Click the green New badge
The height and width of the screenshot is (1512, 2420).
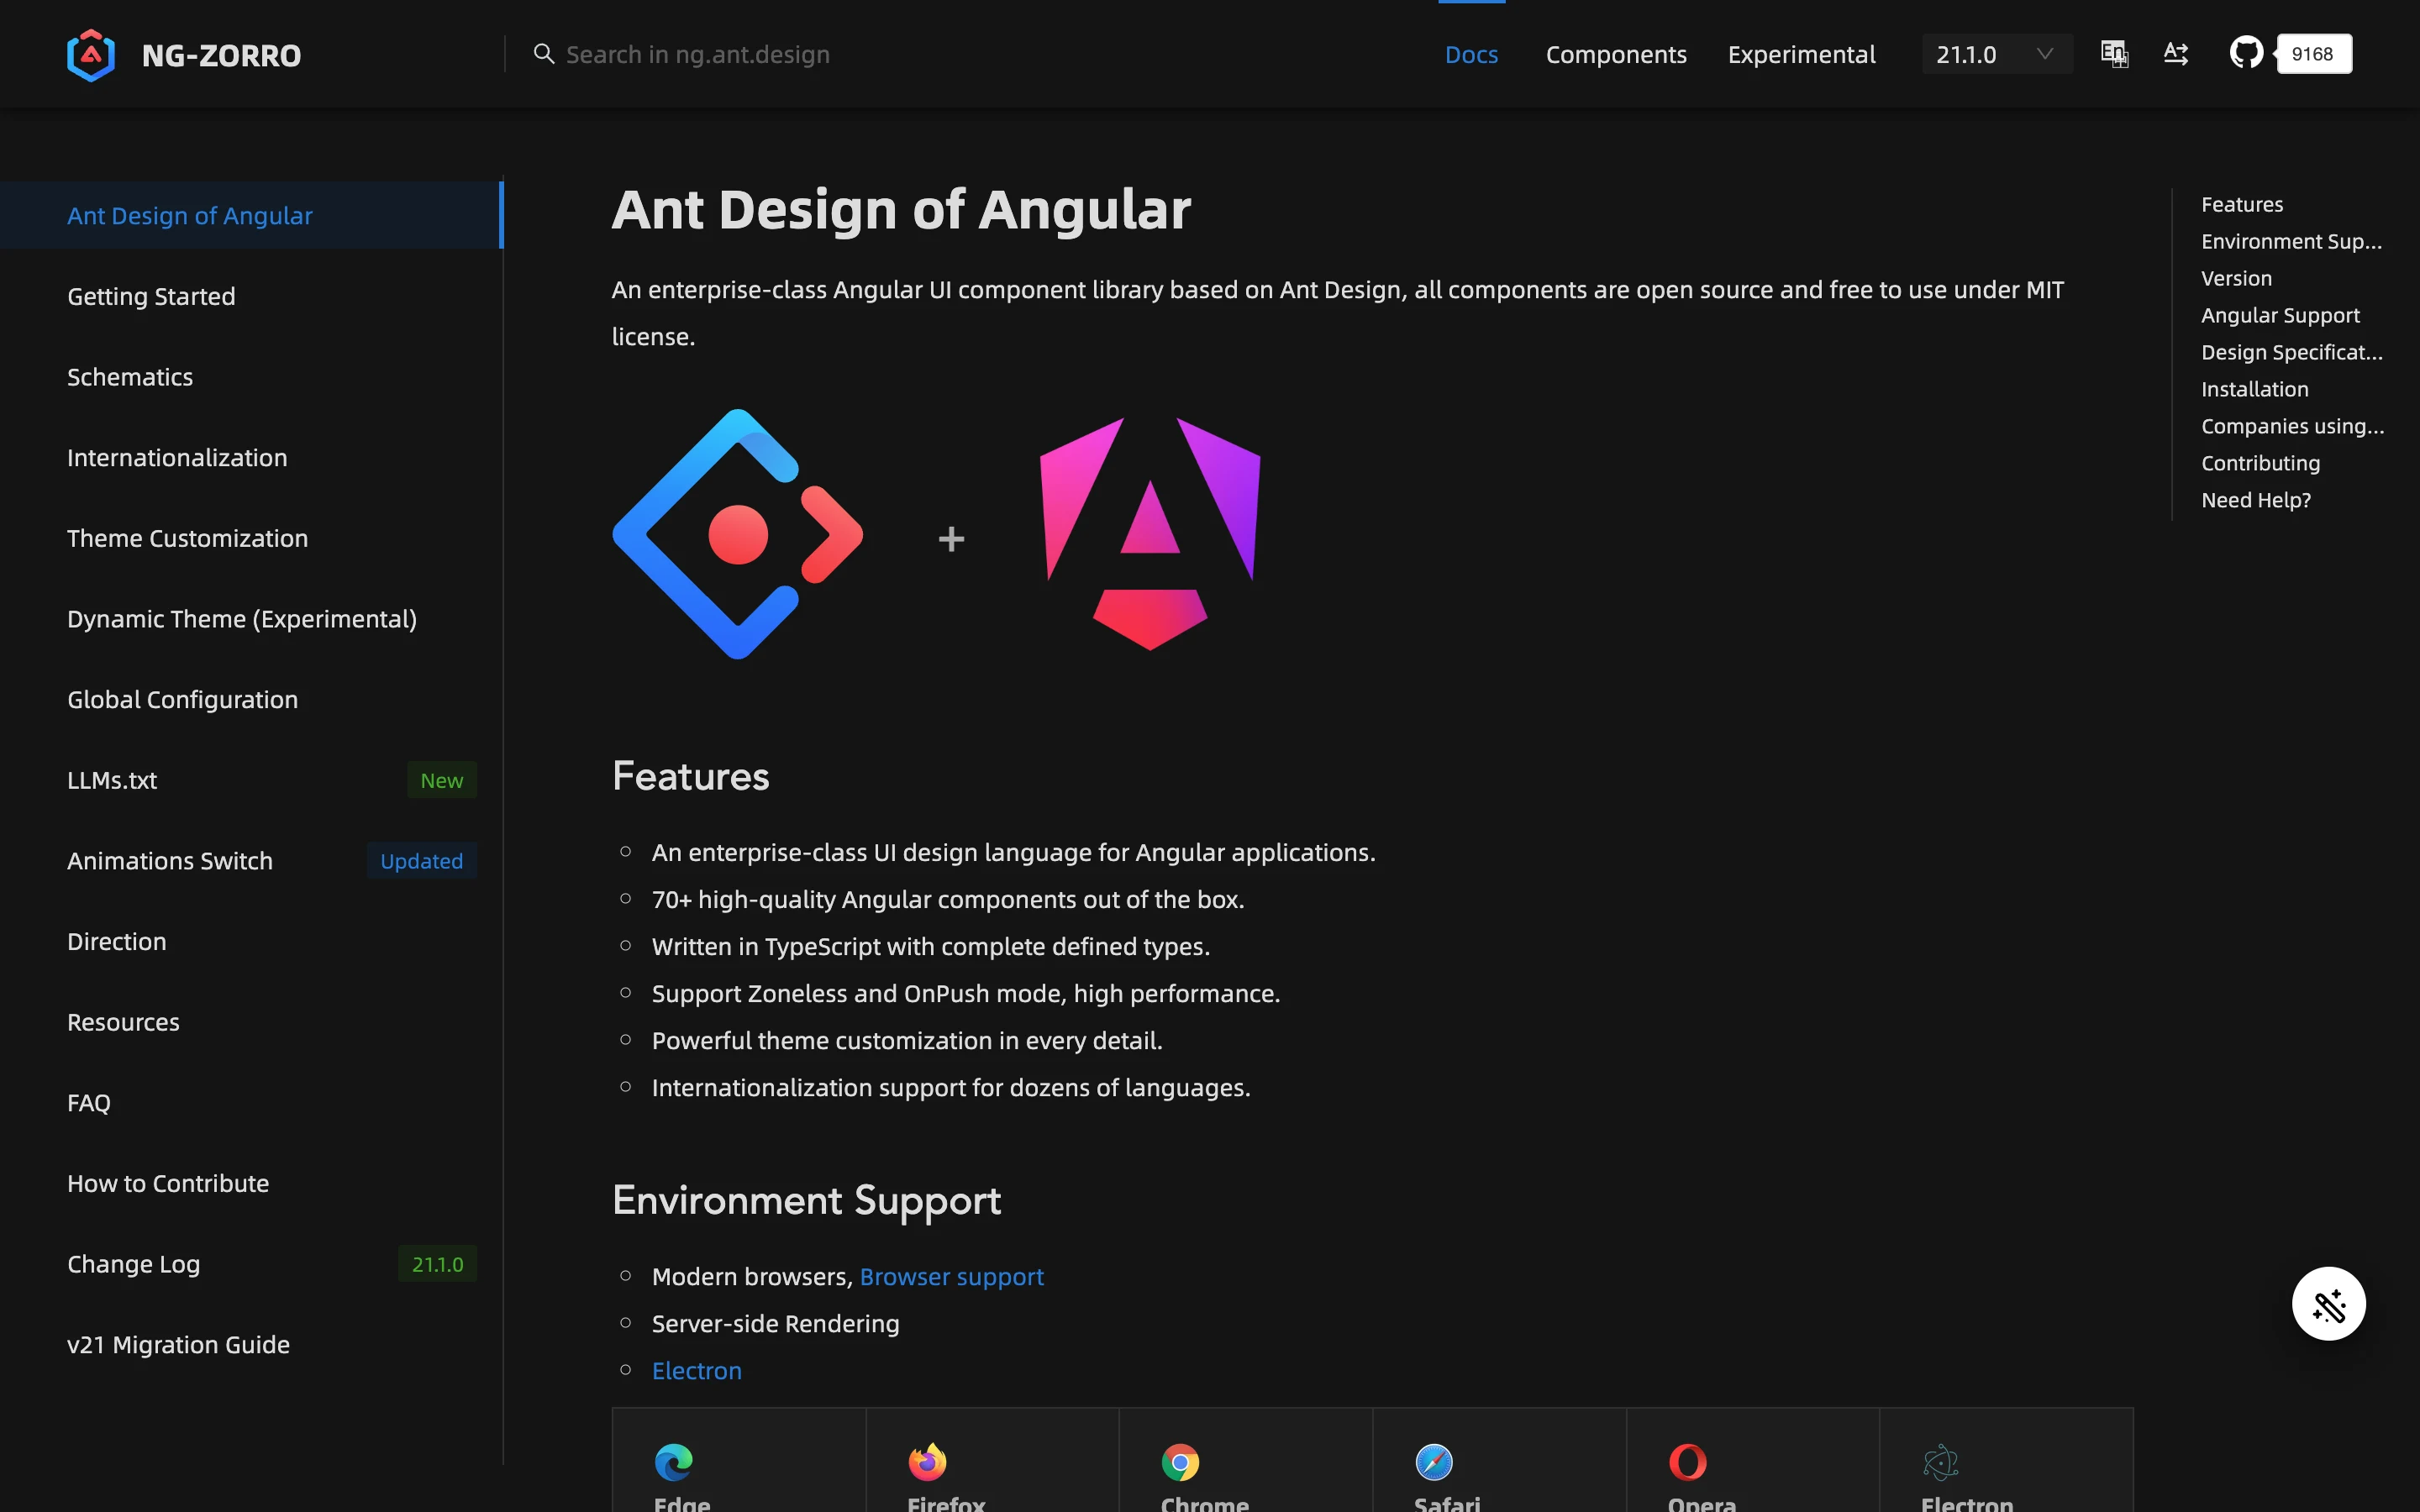click(x=441, y=780)
